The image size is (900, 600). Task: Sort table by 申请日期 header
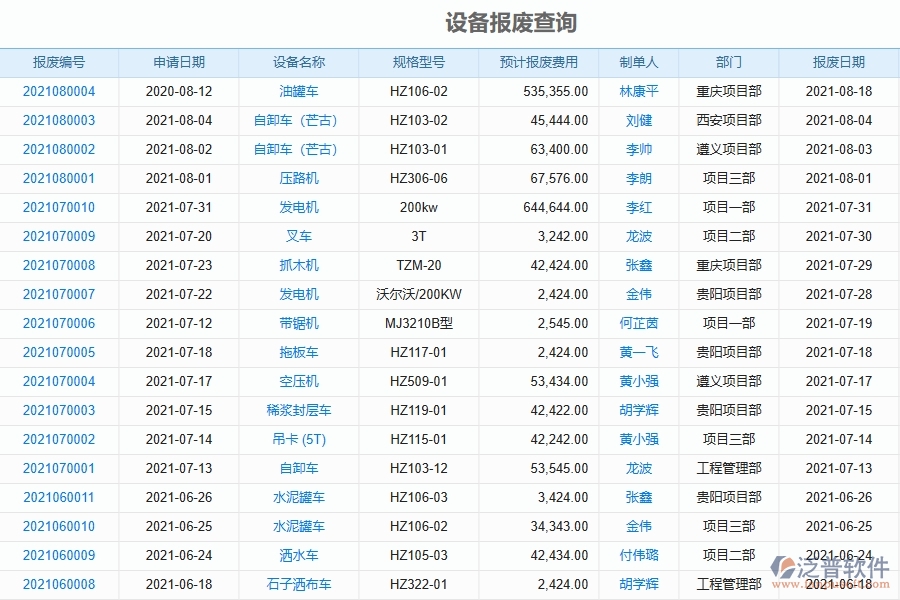click(x=178, y=62)
